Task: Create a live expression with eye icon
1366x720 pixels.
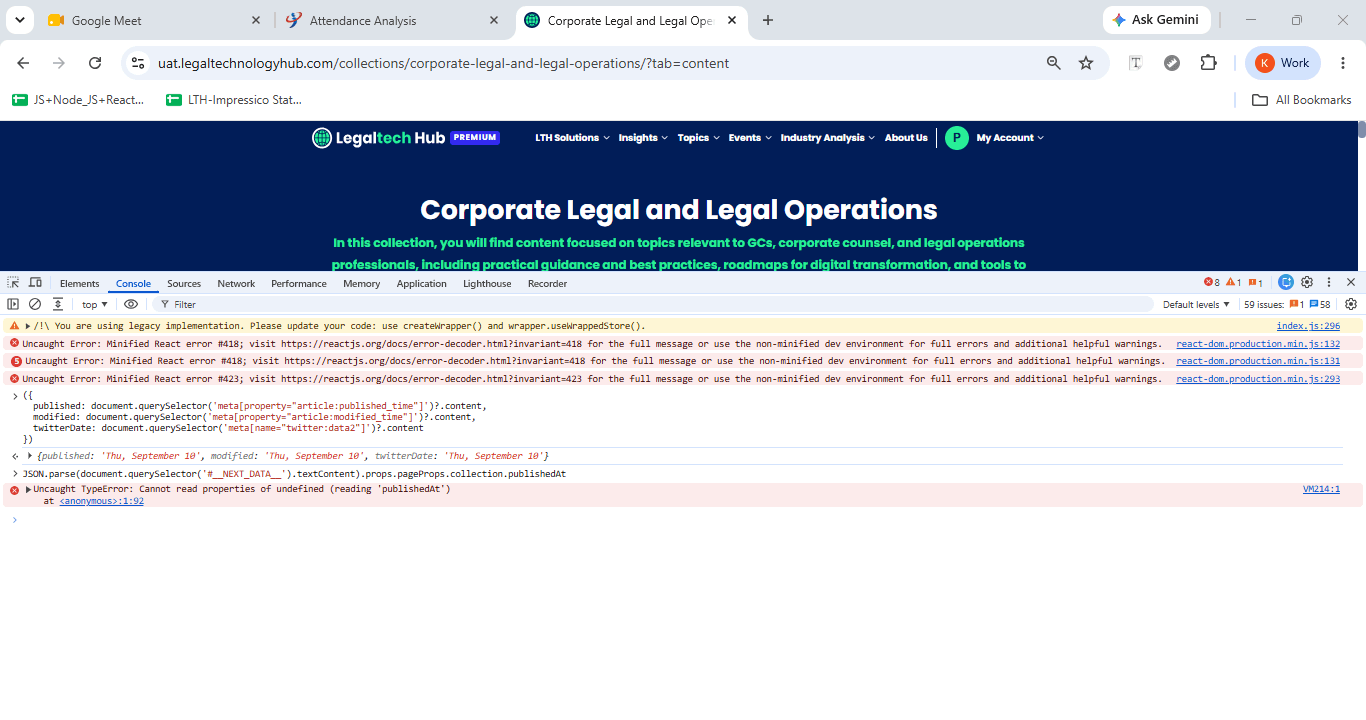Action: click(131, 304)
